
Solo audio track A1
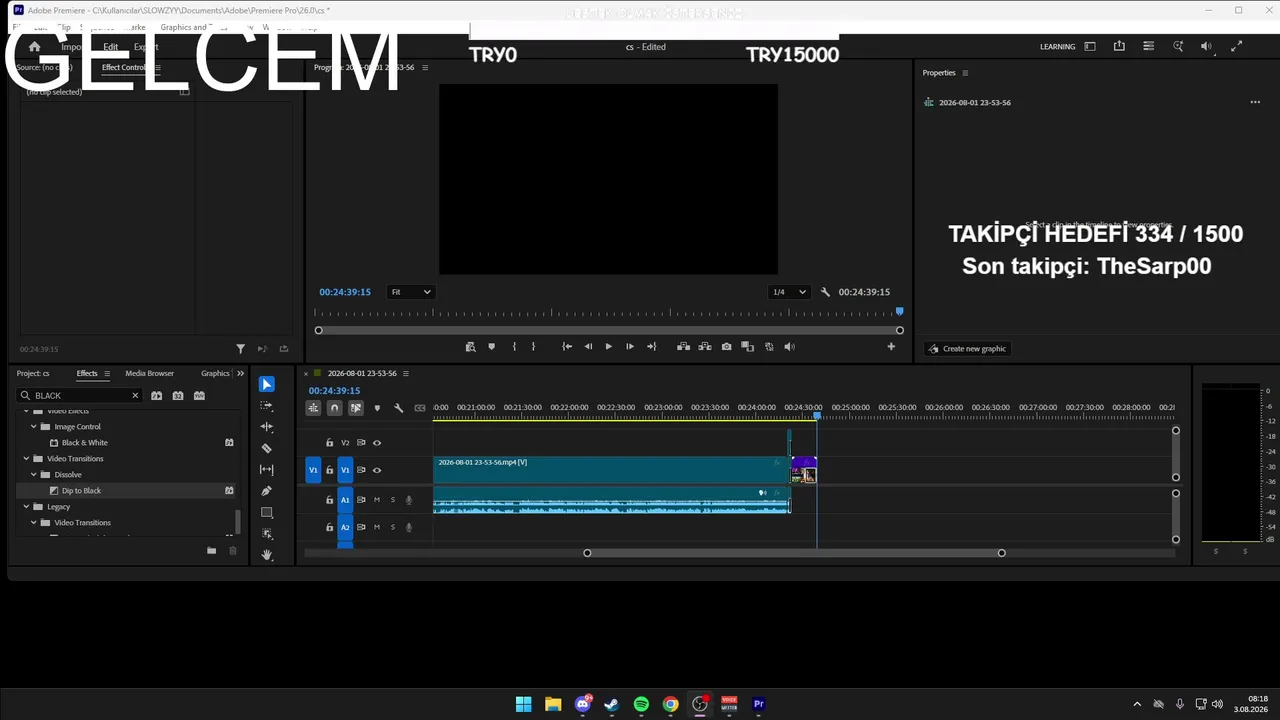392,500
